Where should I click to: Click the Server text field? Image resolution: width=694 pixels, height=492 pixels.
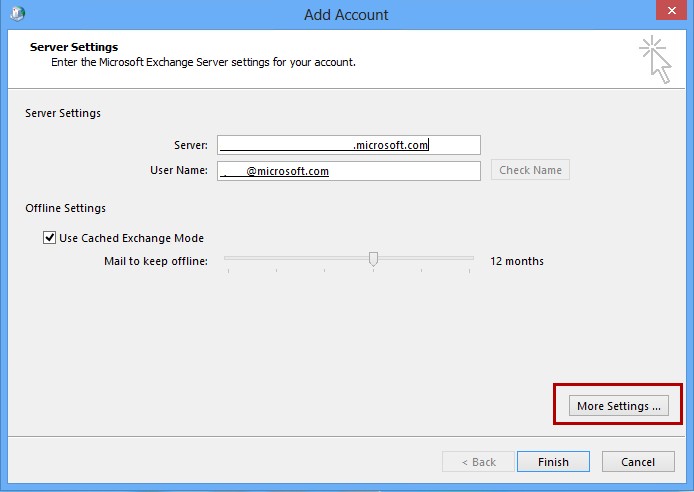349,145
